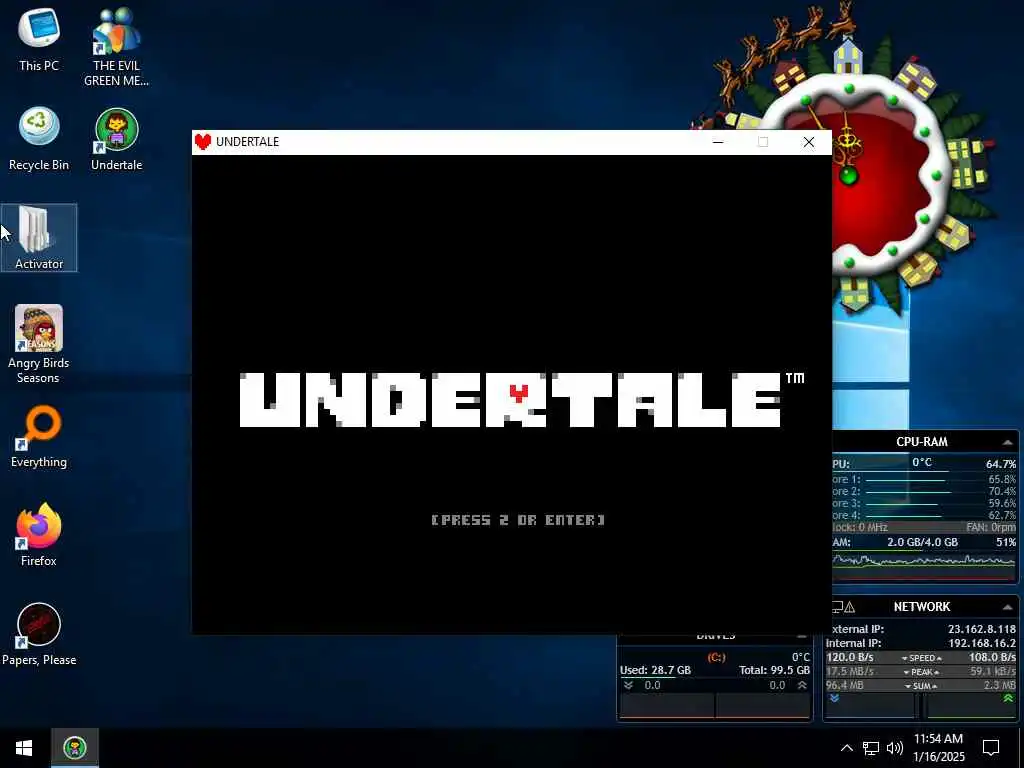This screenshot has width=1024, height=768.
Task: Click the Internal IP value 192.168.16.2
Action: tap(982, 643)
